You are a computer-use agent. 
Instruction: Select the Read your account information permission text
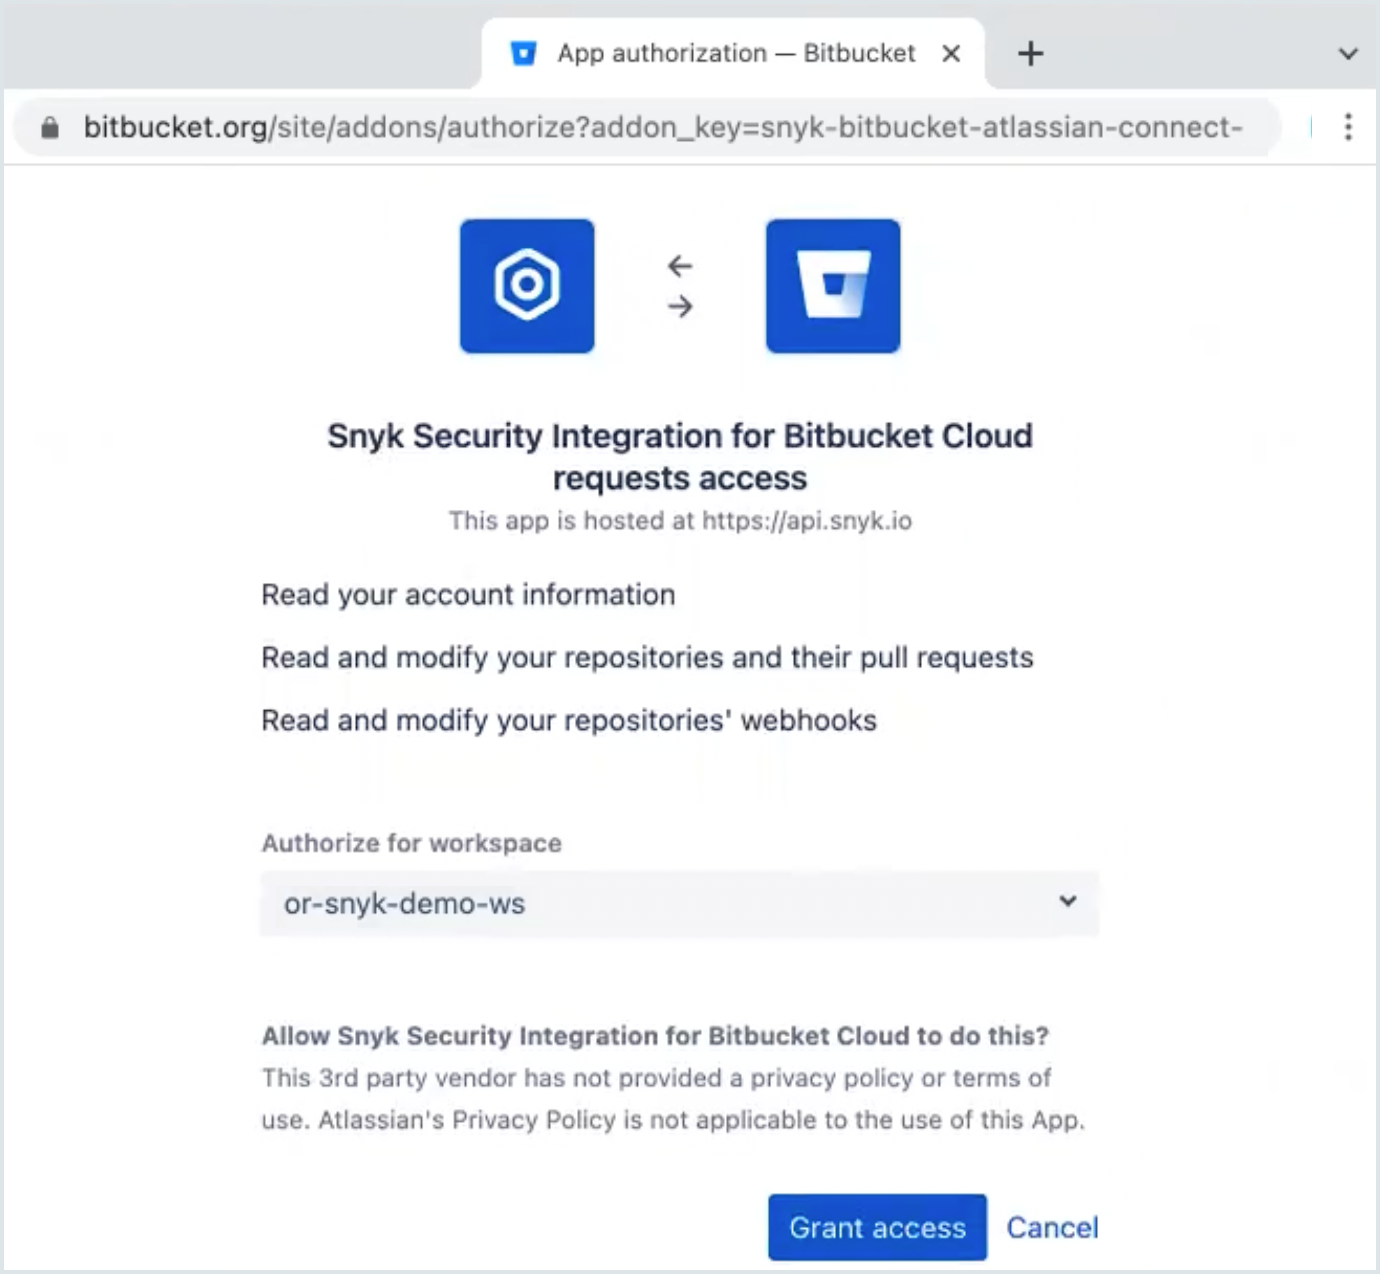click(467, 595)
